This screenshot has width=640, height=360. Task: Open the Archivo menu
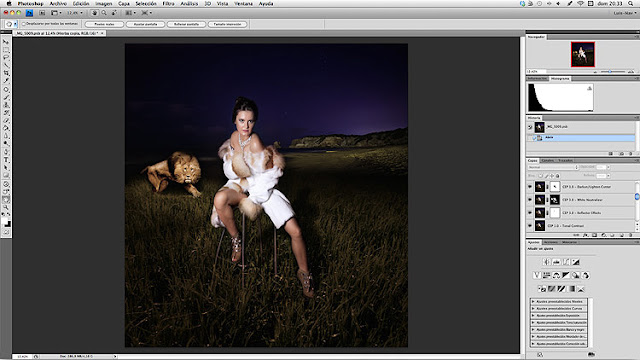(58, 4)
